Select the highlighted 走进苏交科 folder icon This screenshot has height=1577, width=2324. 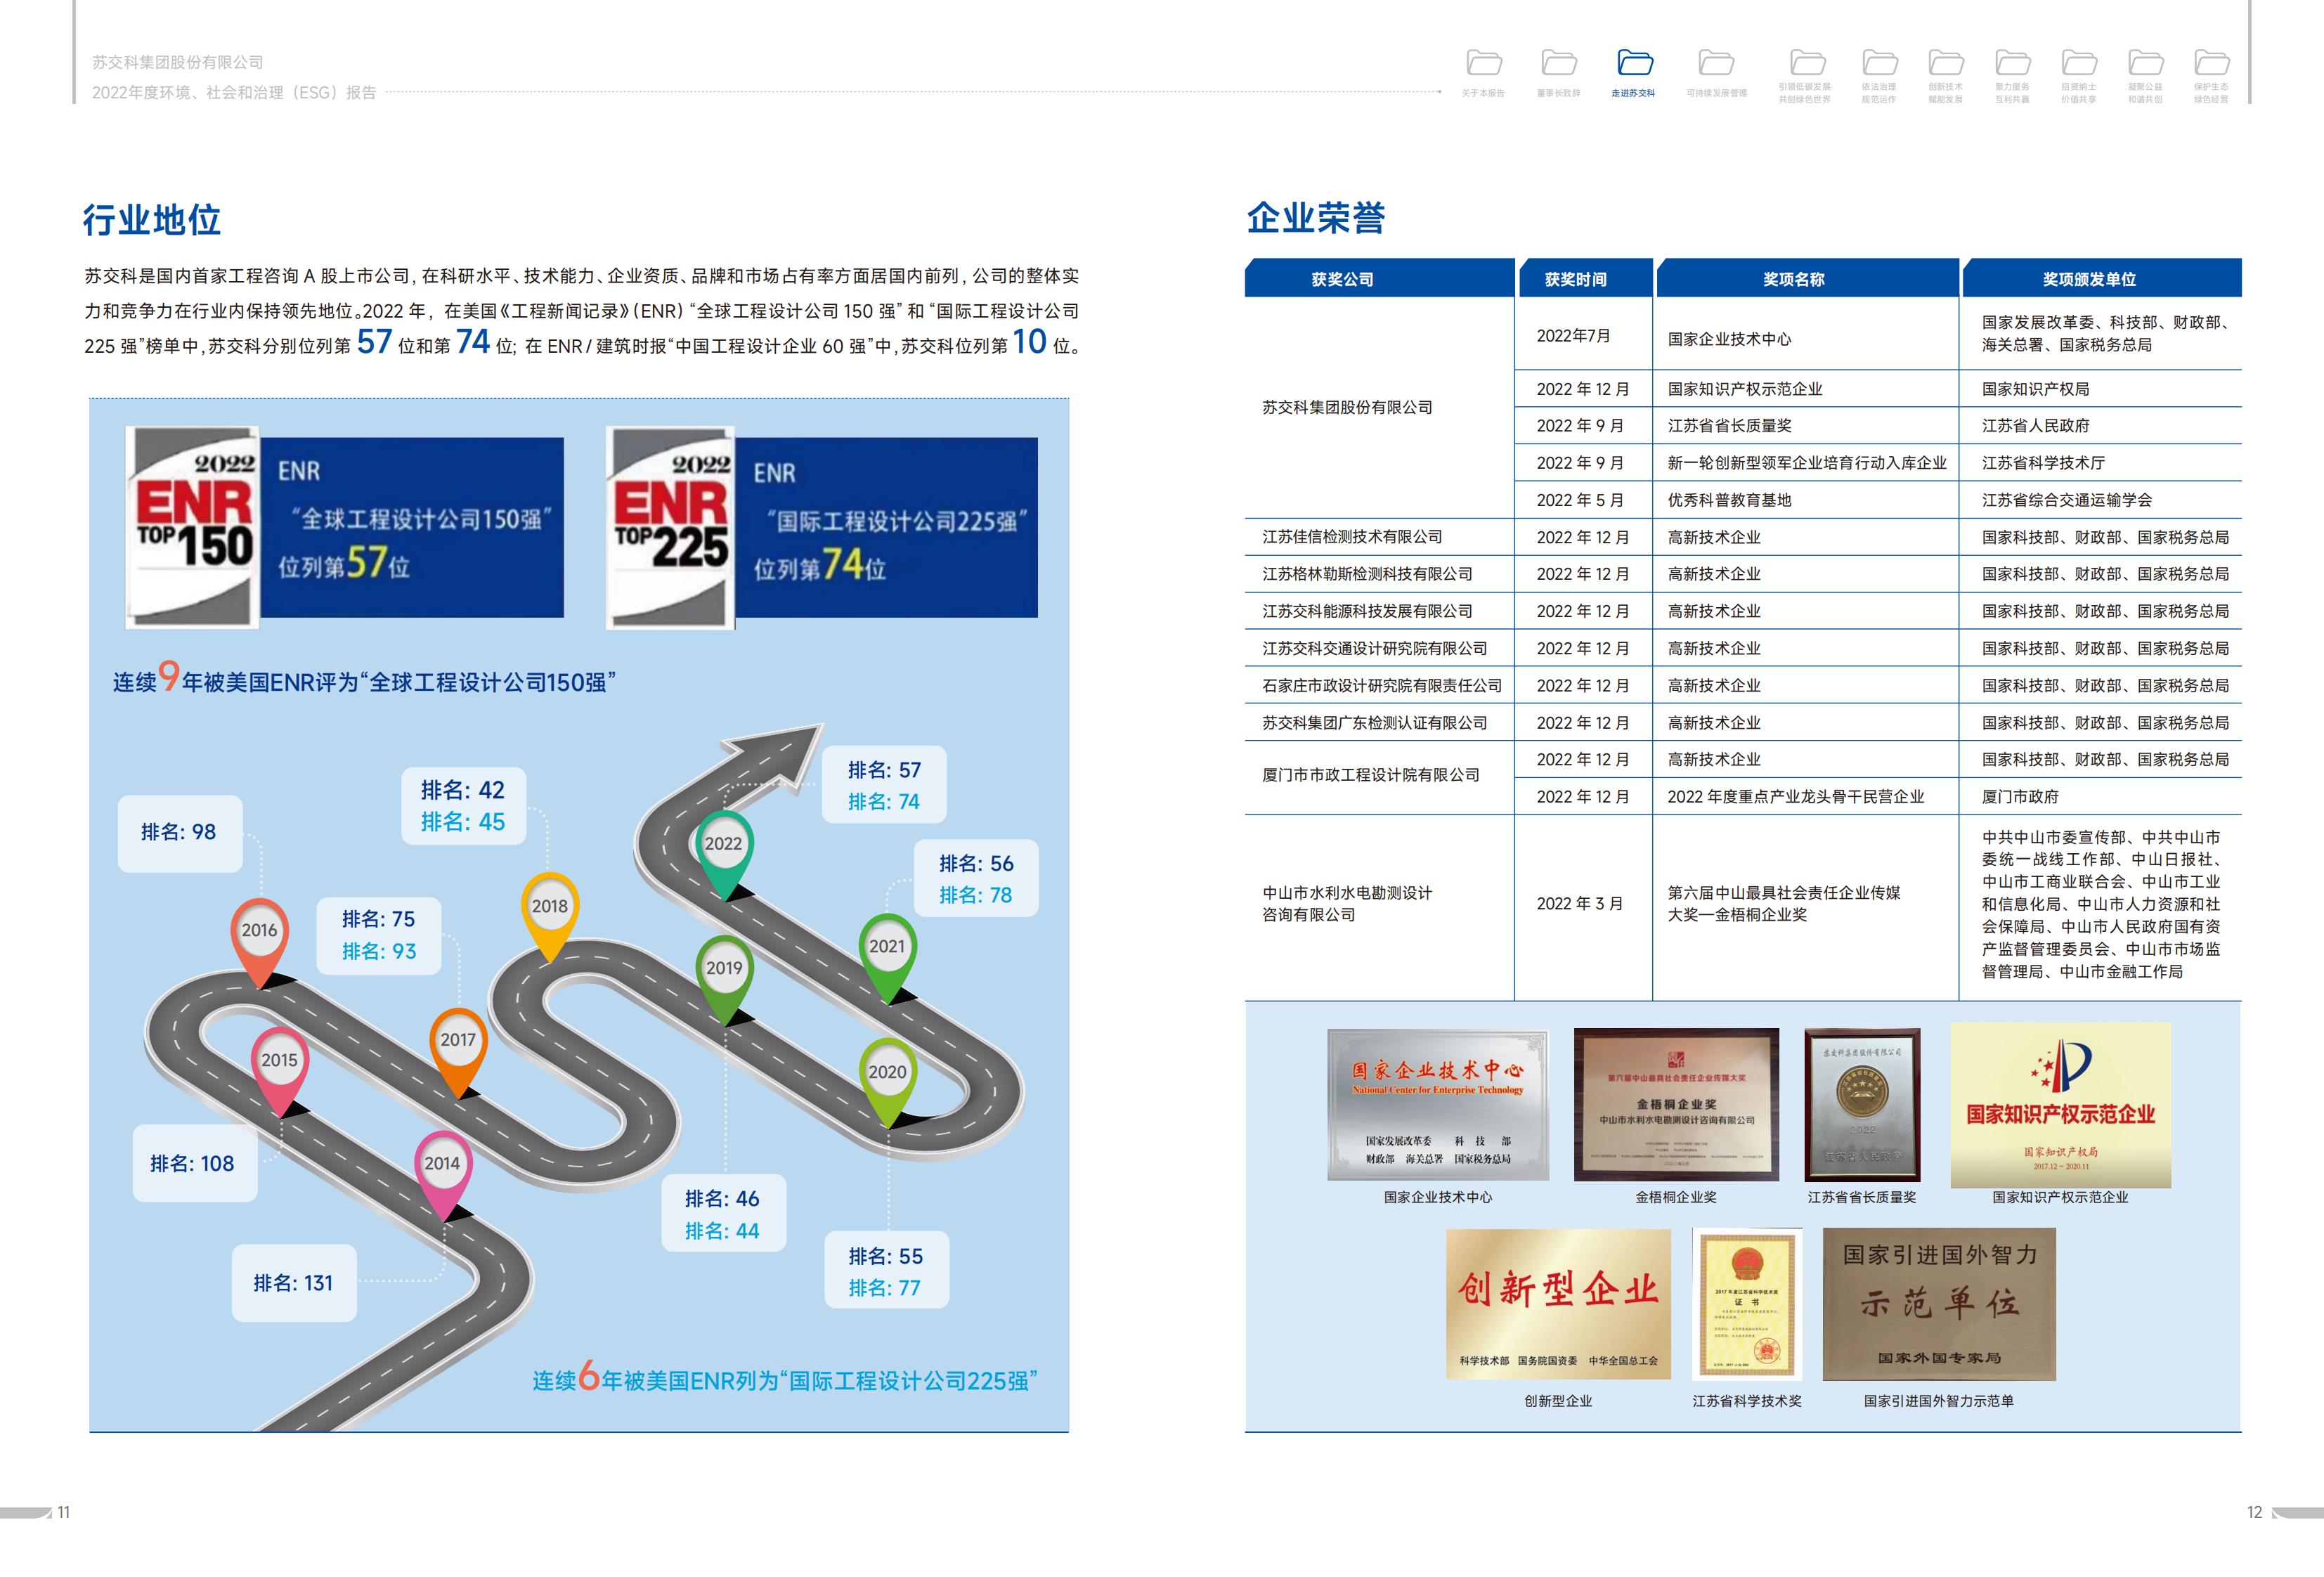(x=1635, y=63)
